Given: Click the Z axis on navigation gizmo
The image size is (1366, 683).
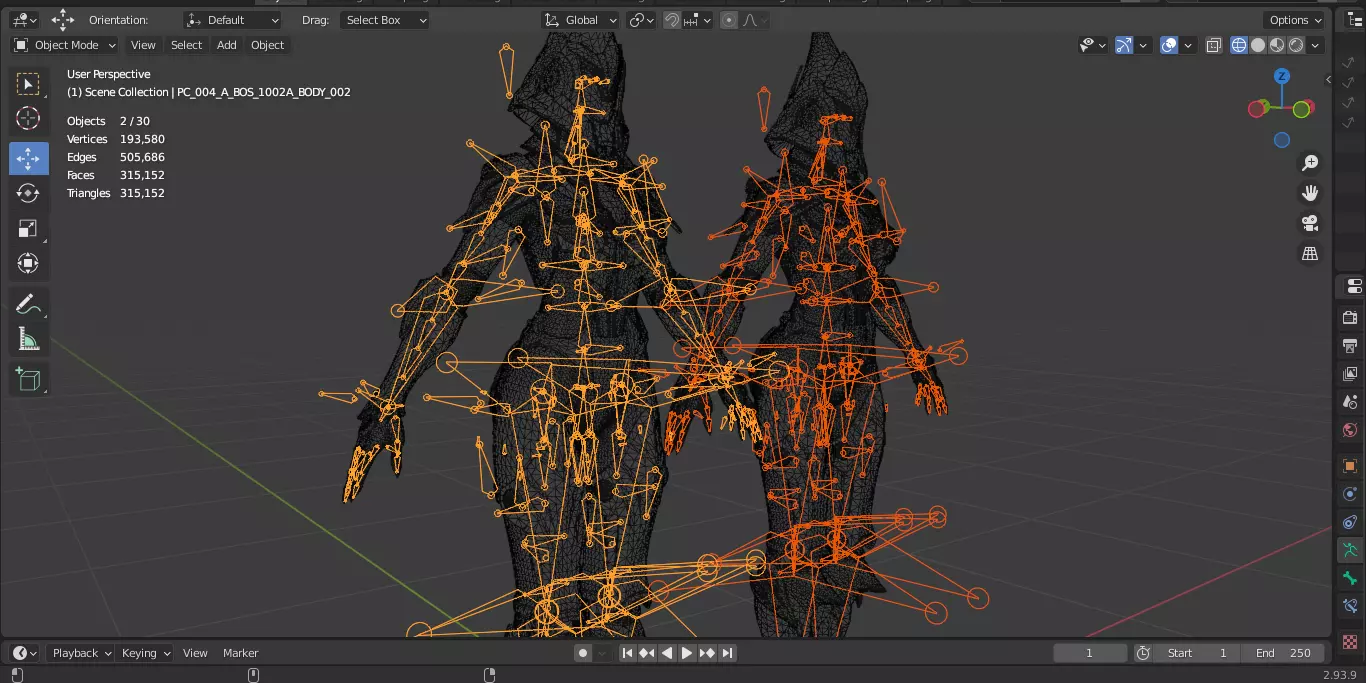Looking at the screenshot, I should click(x=1282, y=76).
